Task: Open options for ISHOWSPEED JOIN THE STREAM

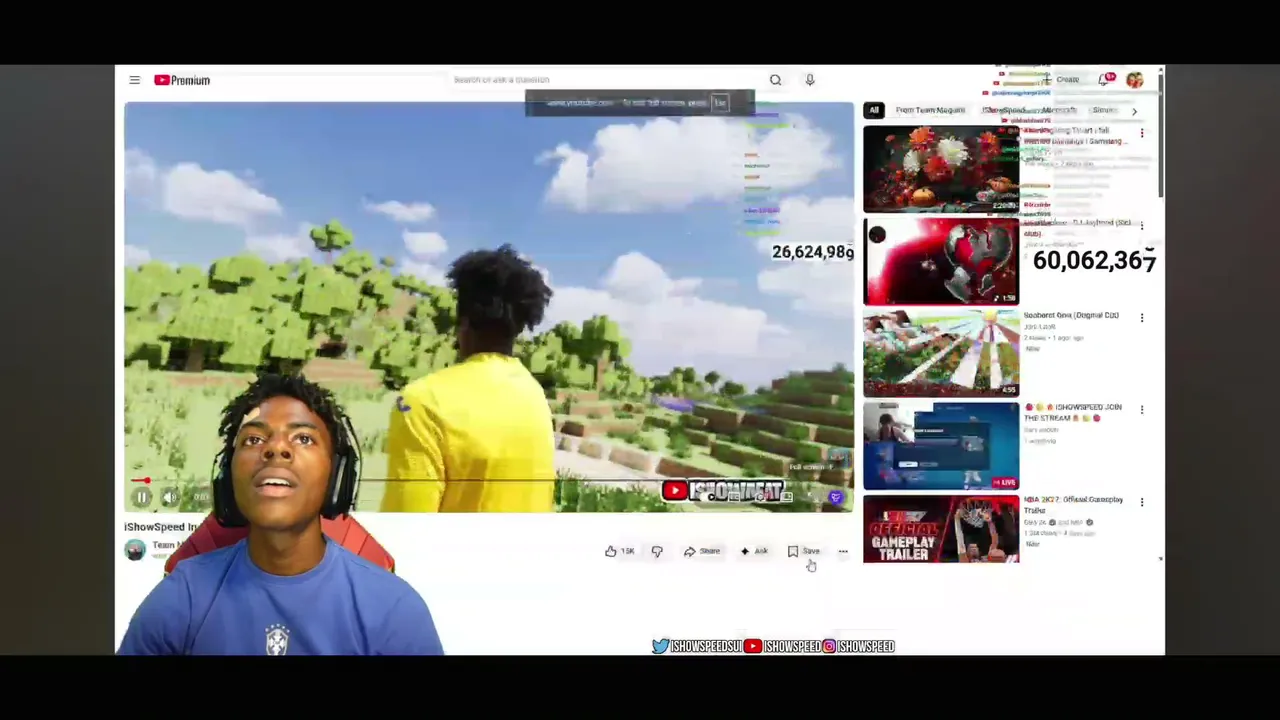Action: [x=1142, y=410]
